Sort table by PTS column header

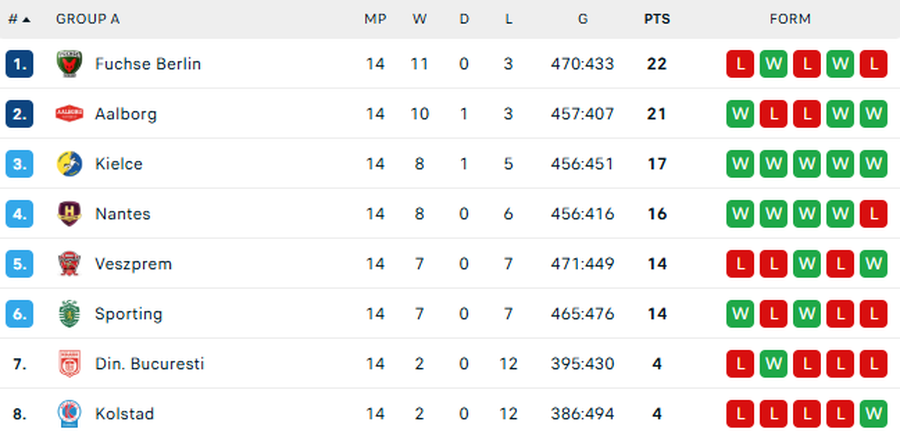657,19
